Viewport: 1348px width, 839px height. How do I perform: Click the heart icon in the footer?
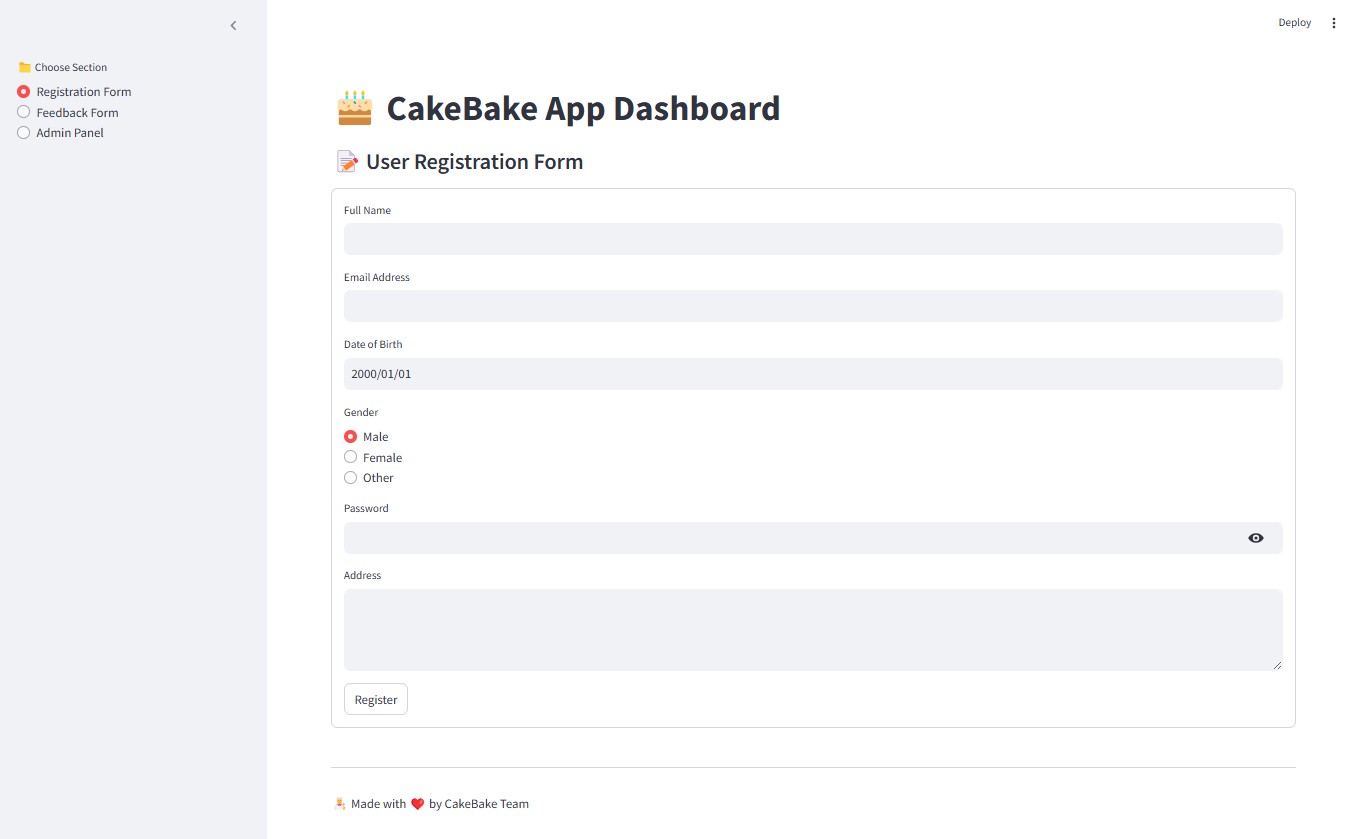click(417, 803)
